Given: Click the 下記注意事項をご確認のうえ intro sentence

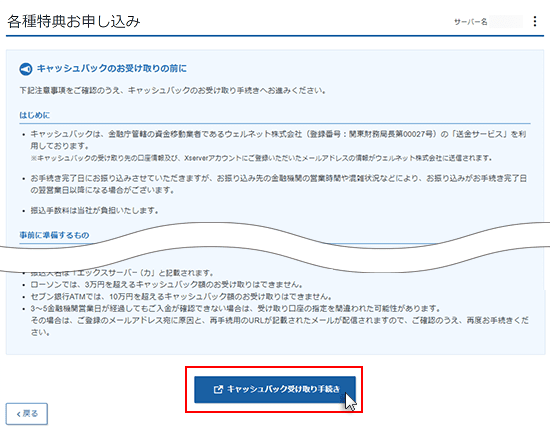Looking at the screenshot, I should click(173, 90).
